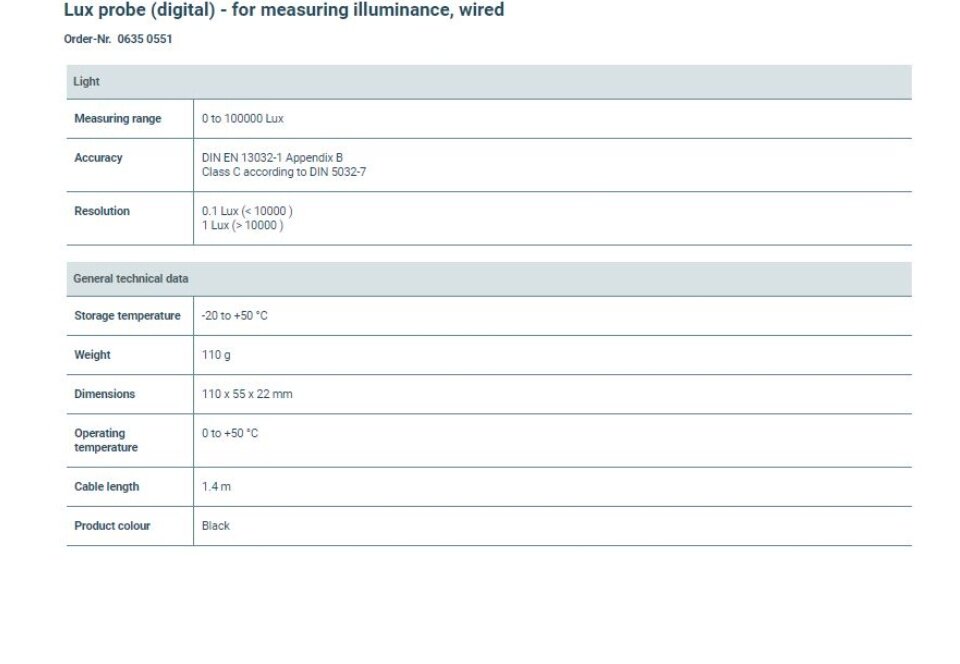Select the 0.1 Lux (< 10000) value

(x=247, y=211)
